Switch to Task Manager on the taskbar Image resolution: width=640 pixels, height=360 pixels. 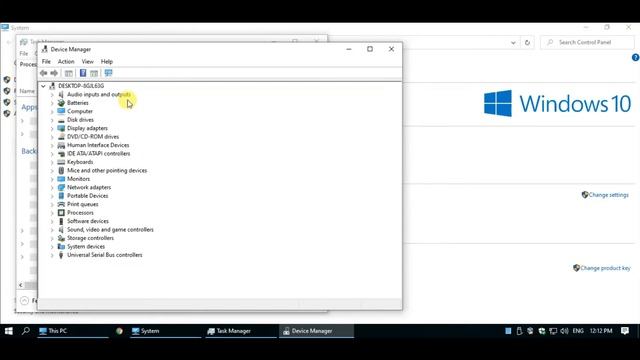click(x=241, y=331)
